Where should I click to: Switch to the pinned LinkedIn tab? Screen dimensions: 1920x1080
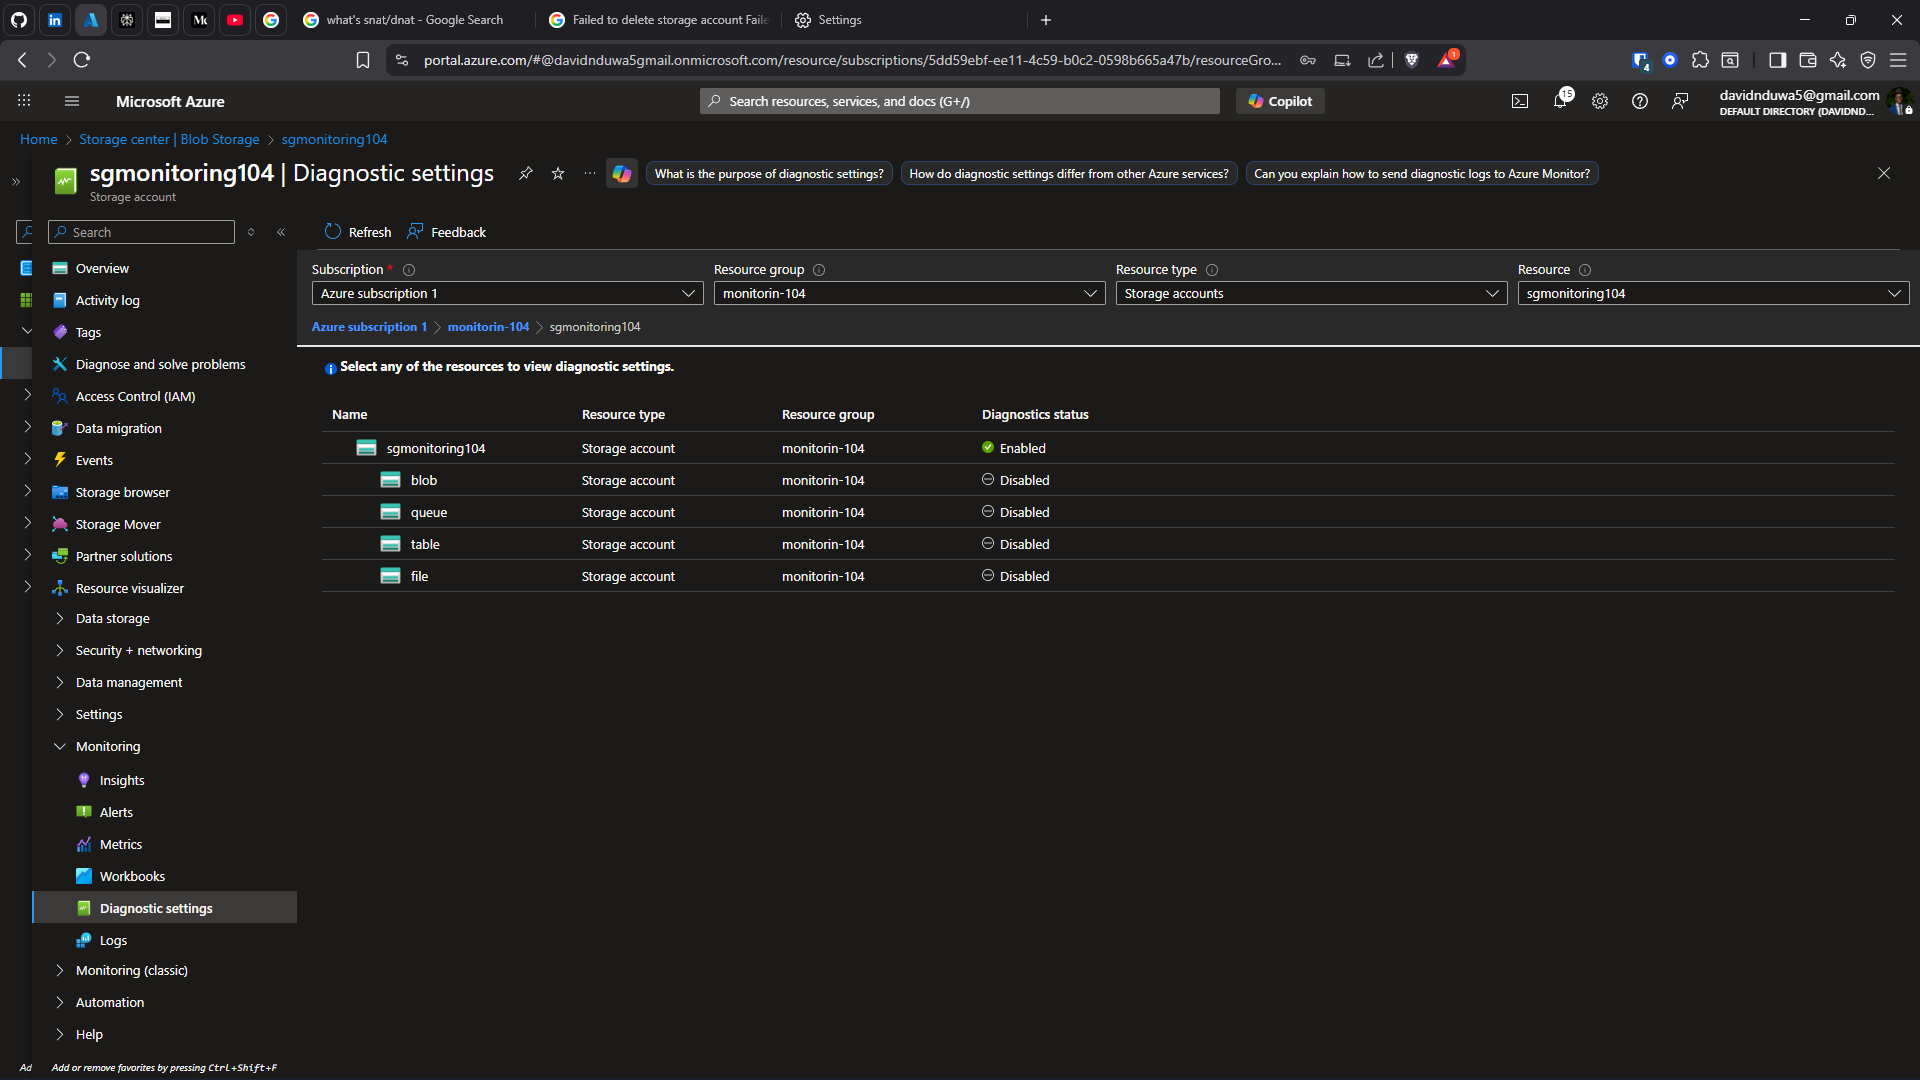[x=55, y=20]
